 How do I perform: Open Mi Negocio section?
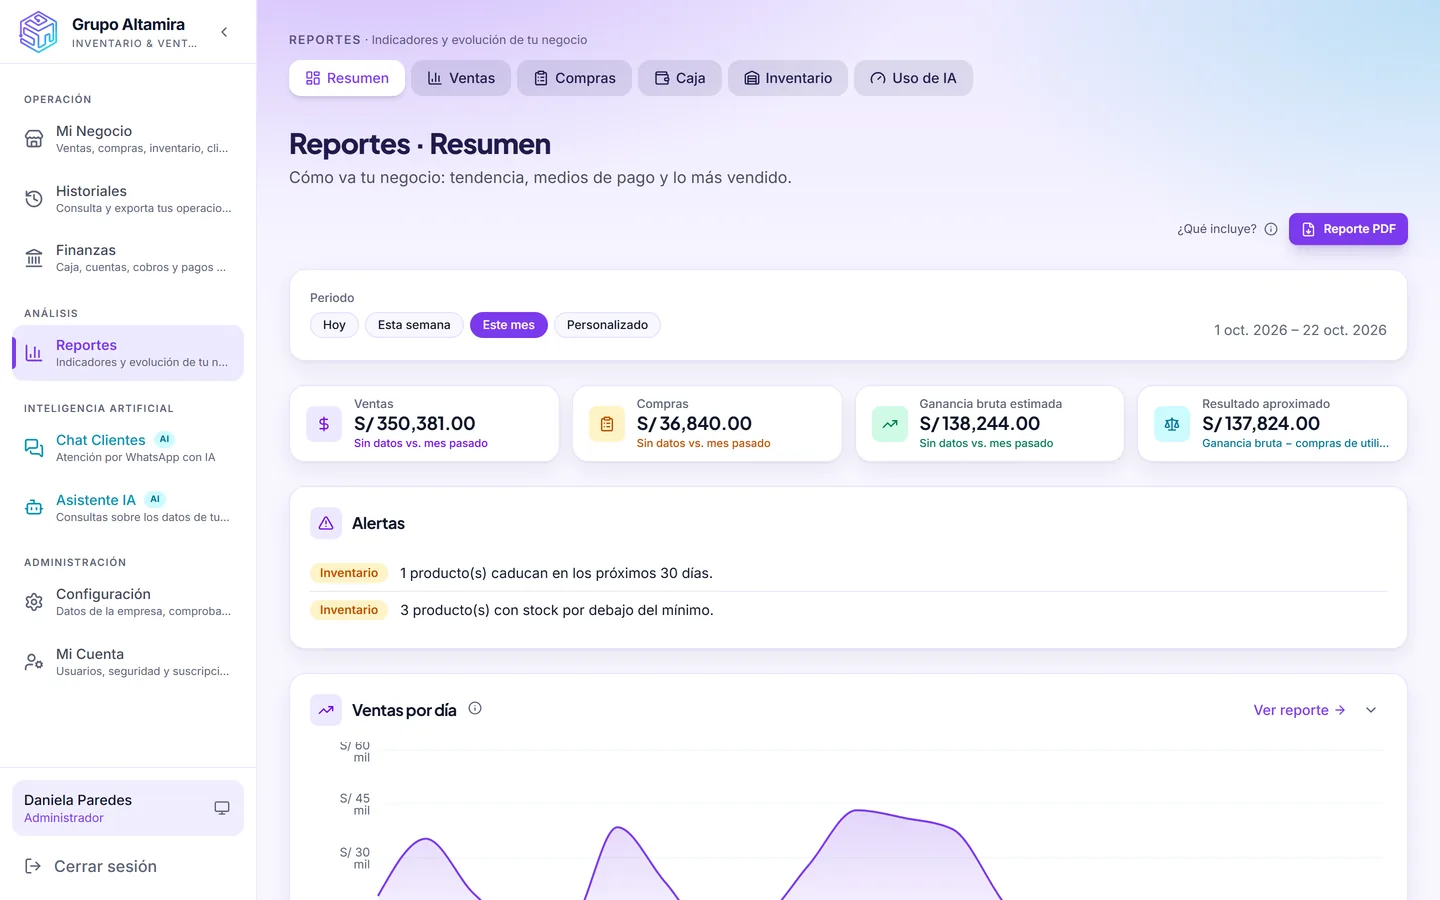tap(128, 139)
